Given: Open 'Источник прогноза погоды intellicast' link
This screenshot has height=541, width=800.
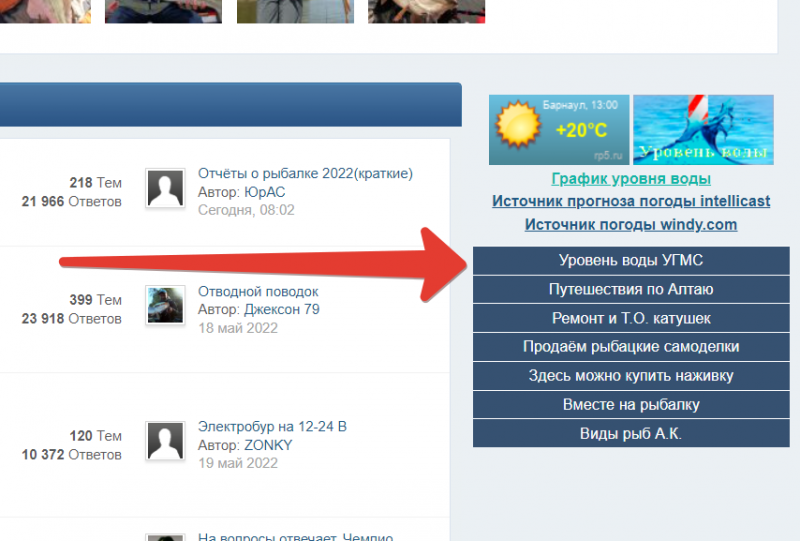Looking at the screenshot, I should (631, 201).
